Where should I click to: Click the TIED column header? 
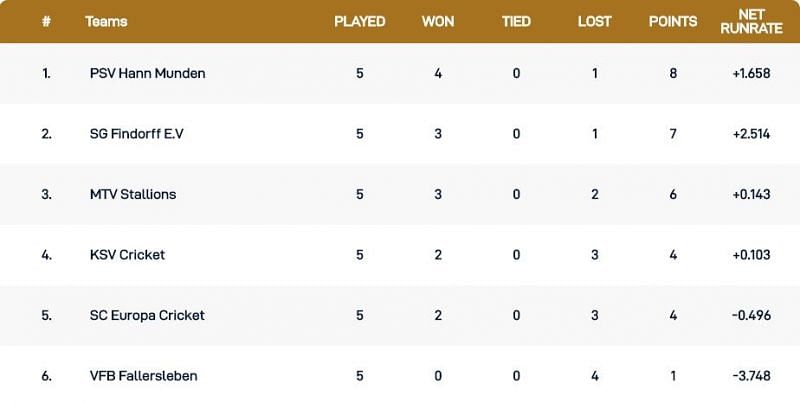click(x=516, y=21)
